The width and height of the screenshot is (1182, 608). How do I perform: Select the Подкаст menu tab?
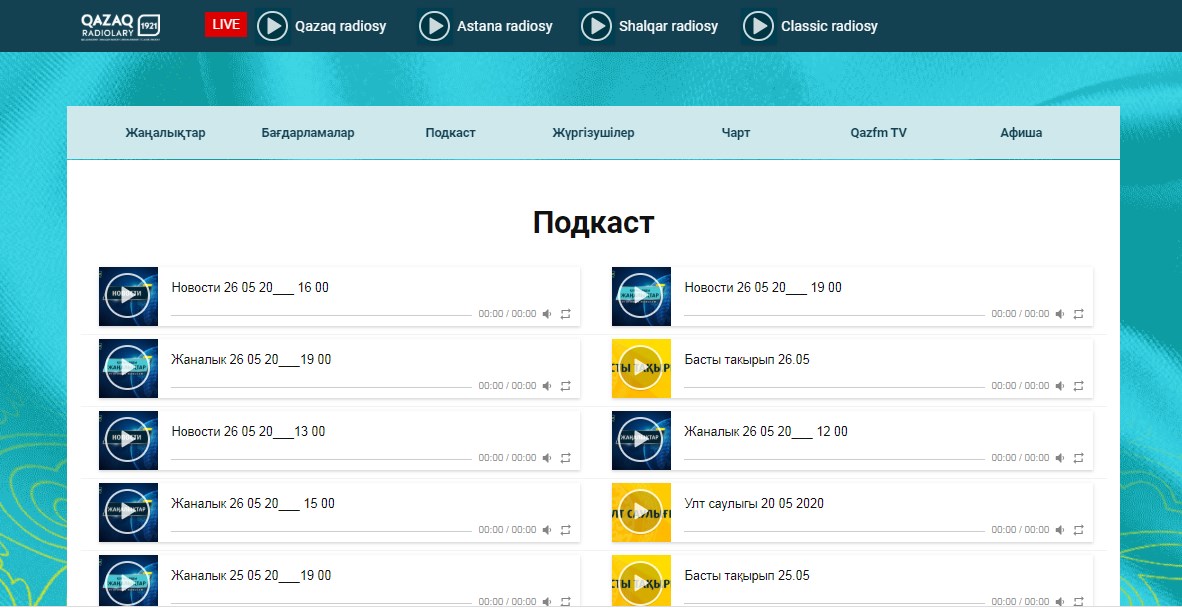tap(450, 133)
